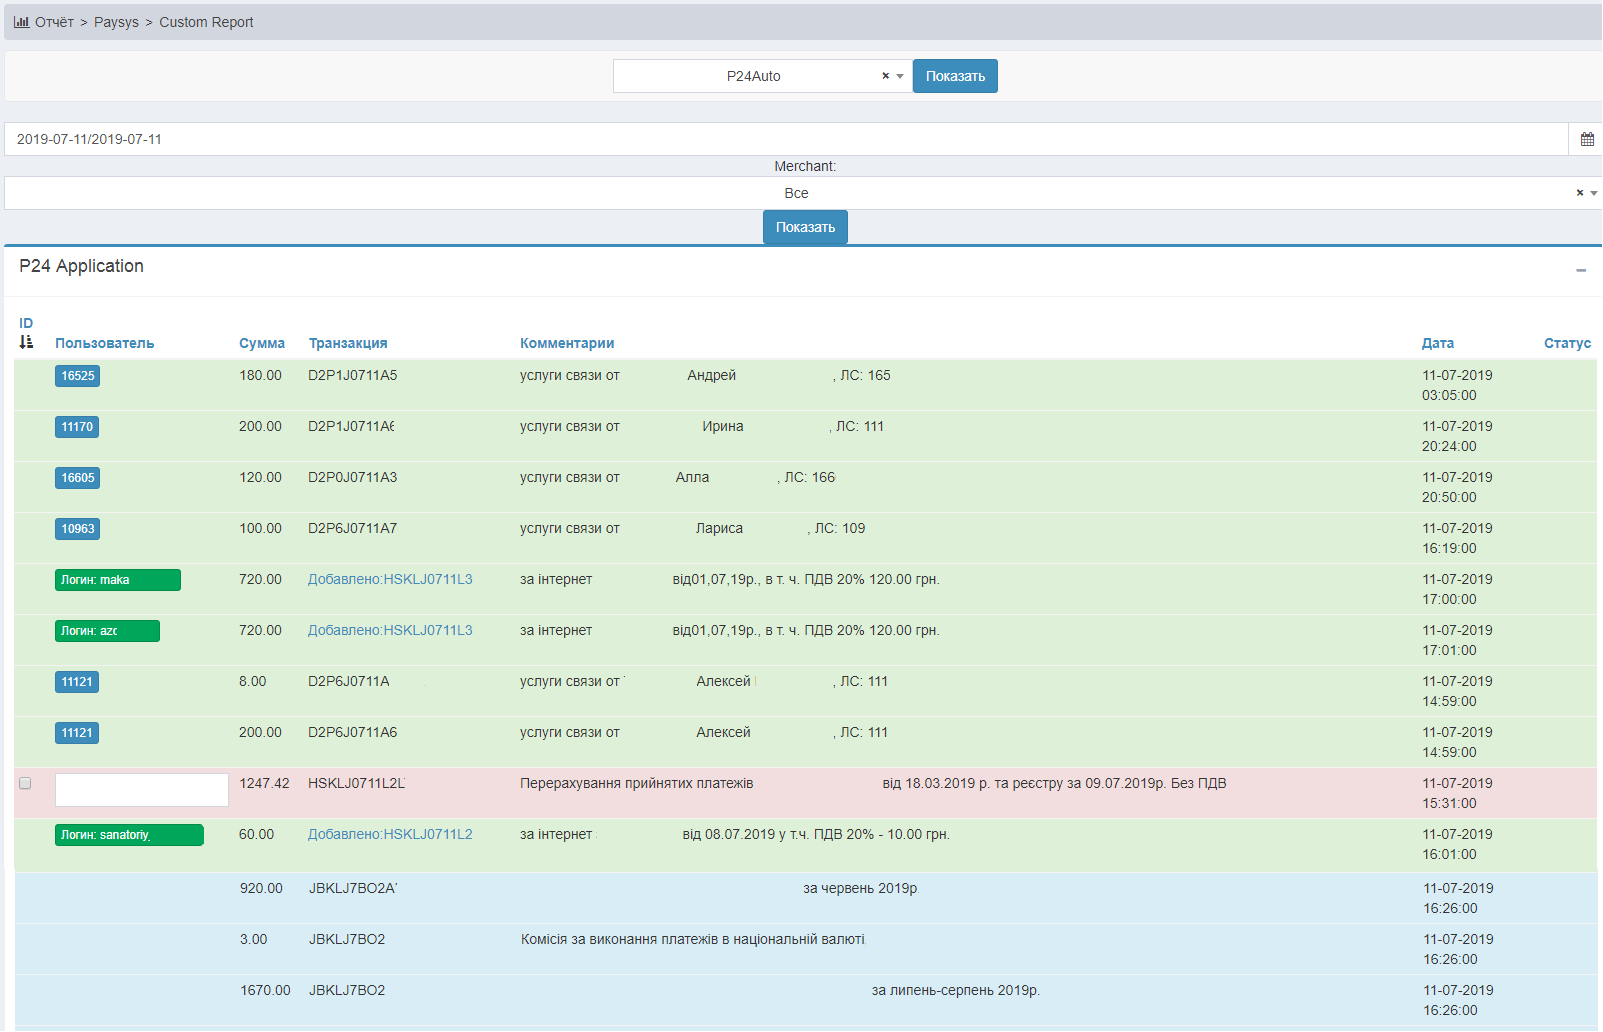The image size is (1603, 1032).
Task: Click the 'Логин: azc' green badge
Action: coord(107,631)
